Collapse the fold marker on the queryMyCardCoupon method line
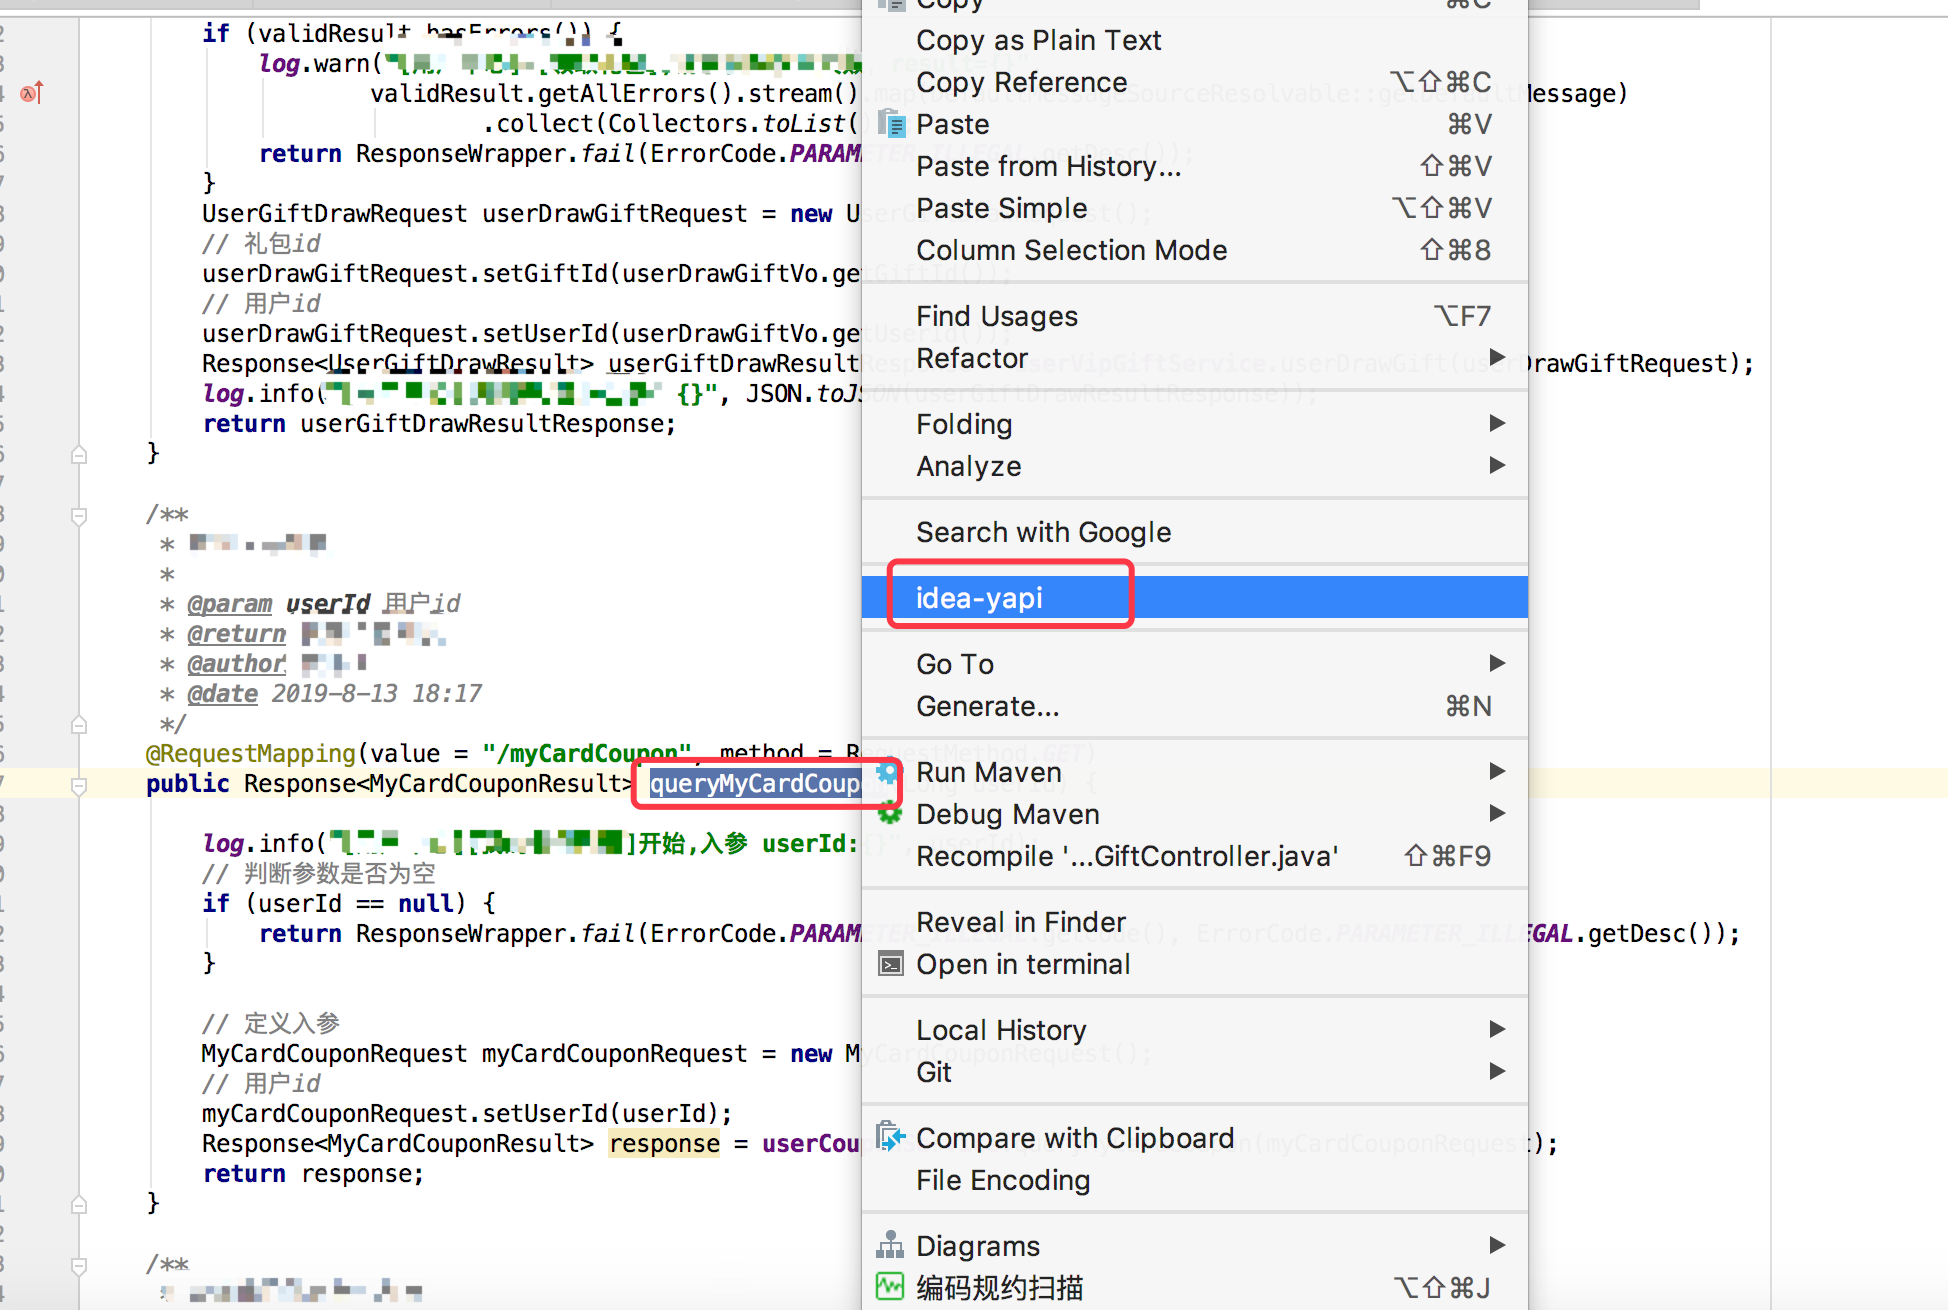This screenshot has height=1310, width=1948. (x=79, y=786)
